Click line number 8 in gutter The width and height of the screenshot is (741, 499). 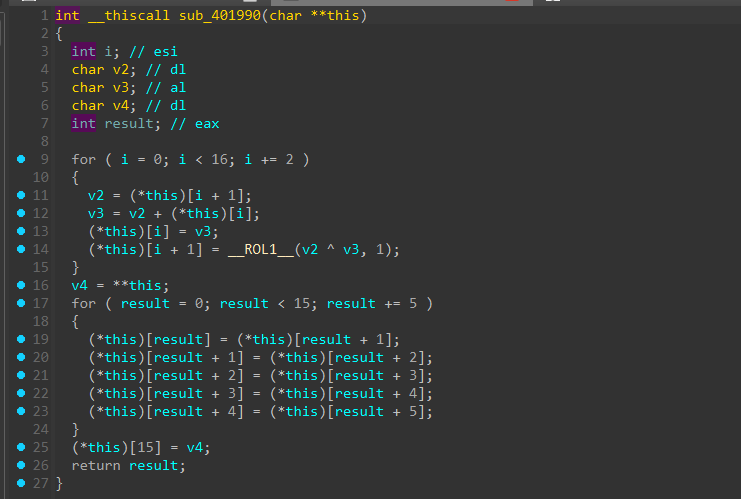tap(44, 141)
